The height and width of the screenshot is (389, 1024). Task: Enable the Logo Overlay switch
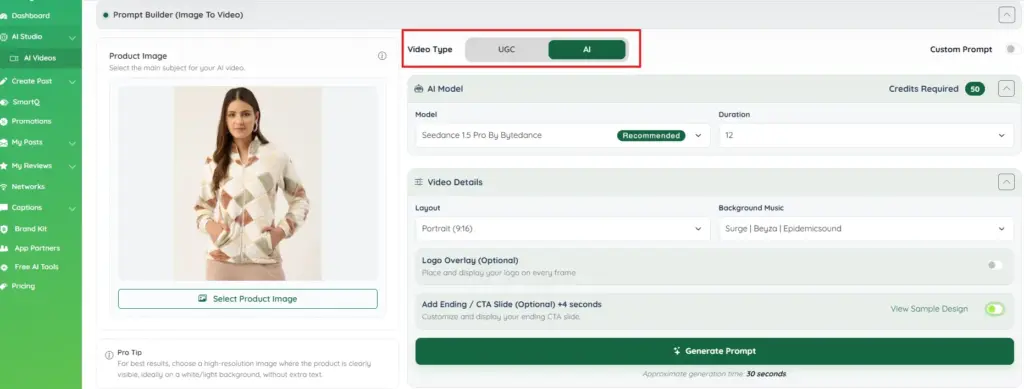coord(995,265)
